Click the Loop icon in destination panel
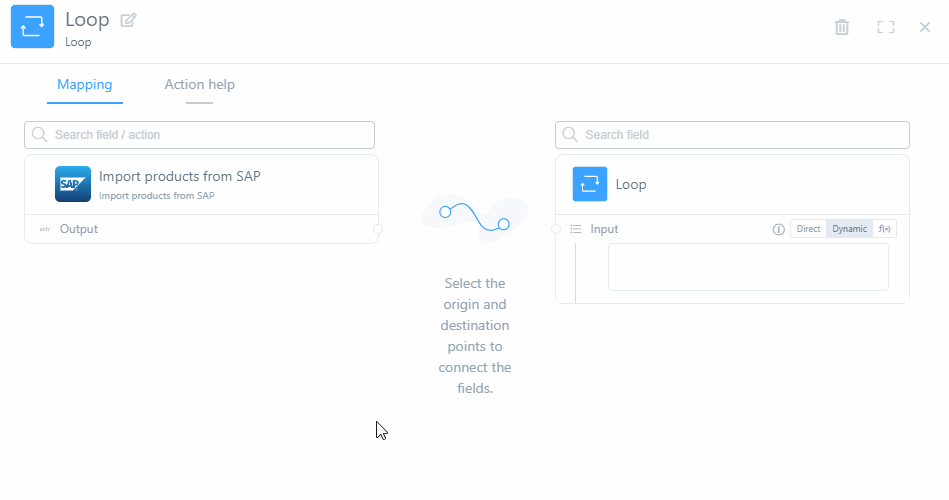This screenshot has height=500, width=949. pyautogui.click(x=590, y=184)
